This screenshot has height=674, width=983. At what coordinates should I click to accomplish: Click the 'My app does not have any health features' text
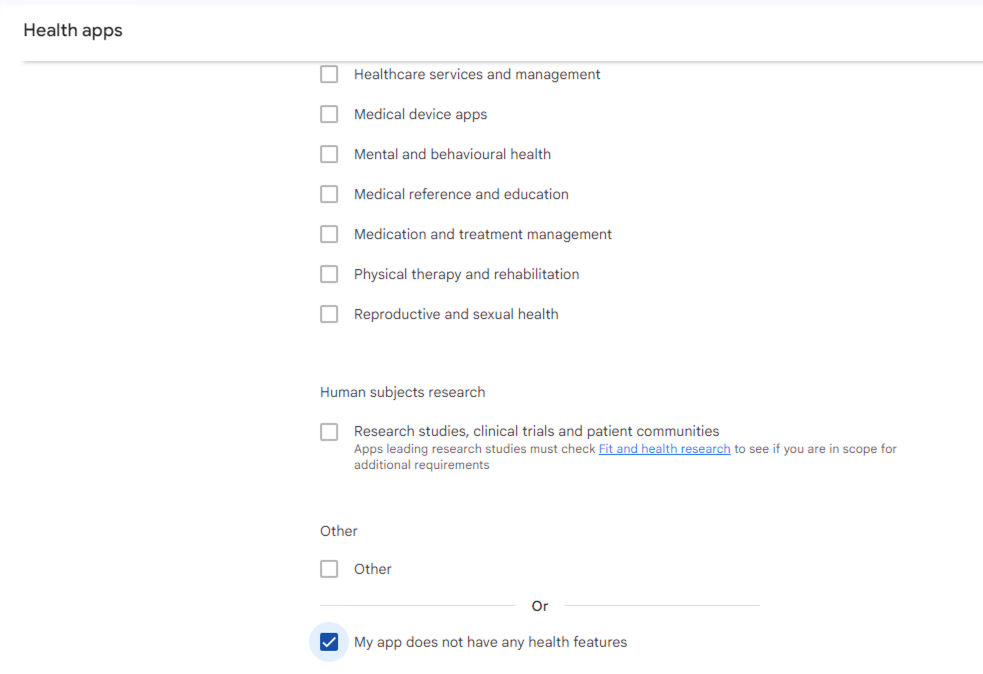490,642
